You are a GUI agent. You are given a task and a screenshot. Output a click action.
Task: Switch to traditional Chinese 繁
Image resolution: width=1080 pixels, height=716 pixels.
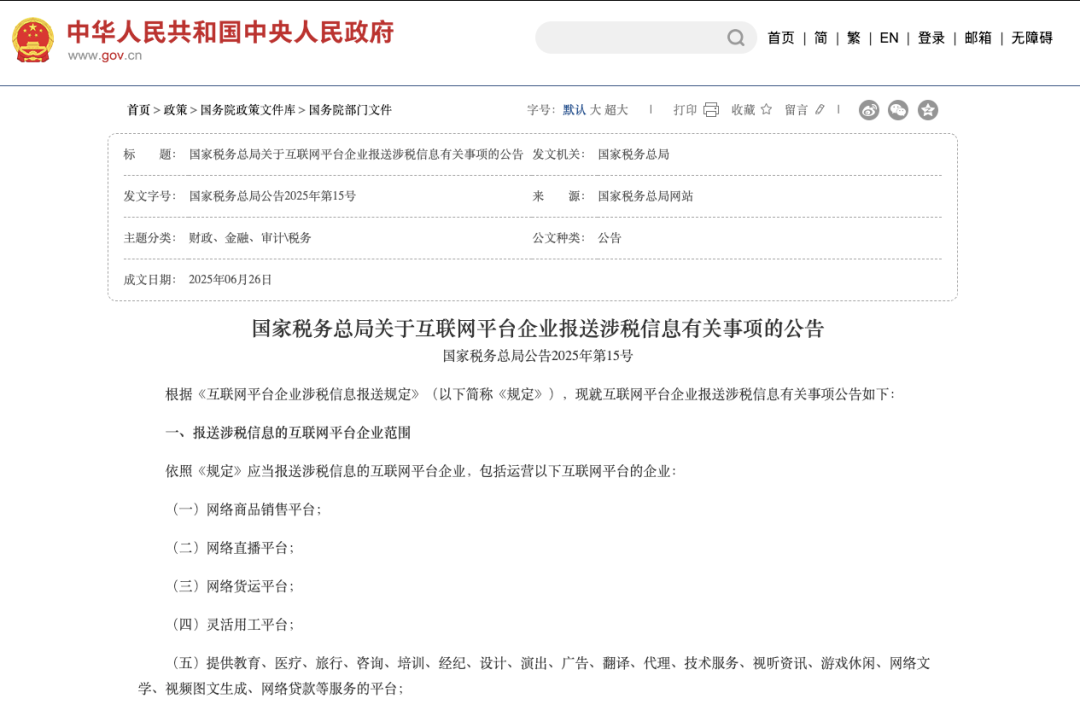pos(853,37)
